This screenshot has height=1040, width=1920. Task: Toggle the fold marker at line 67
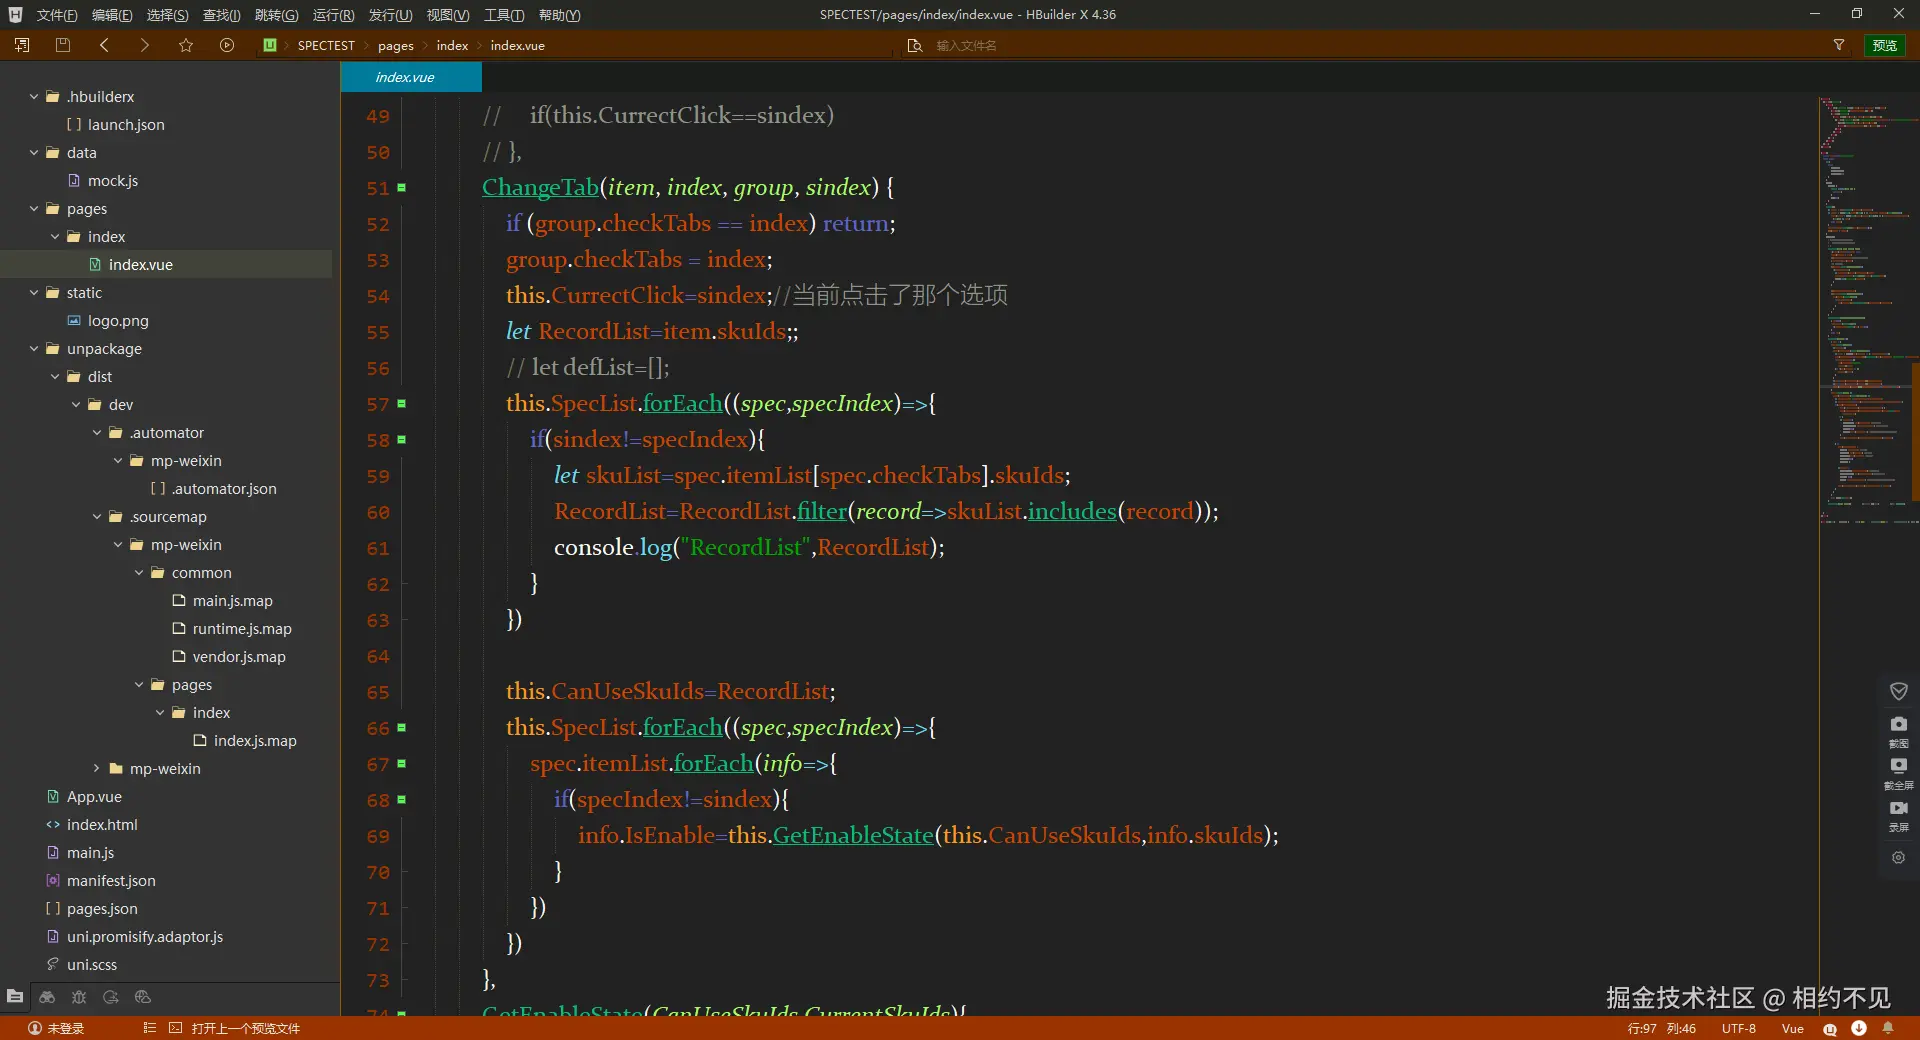tap(402, 763)
